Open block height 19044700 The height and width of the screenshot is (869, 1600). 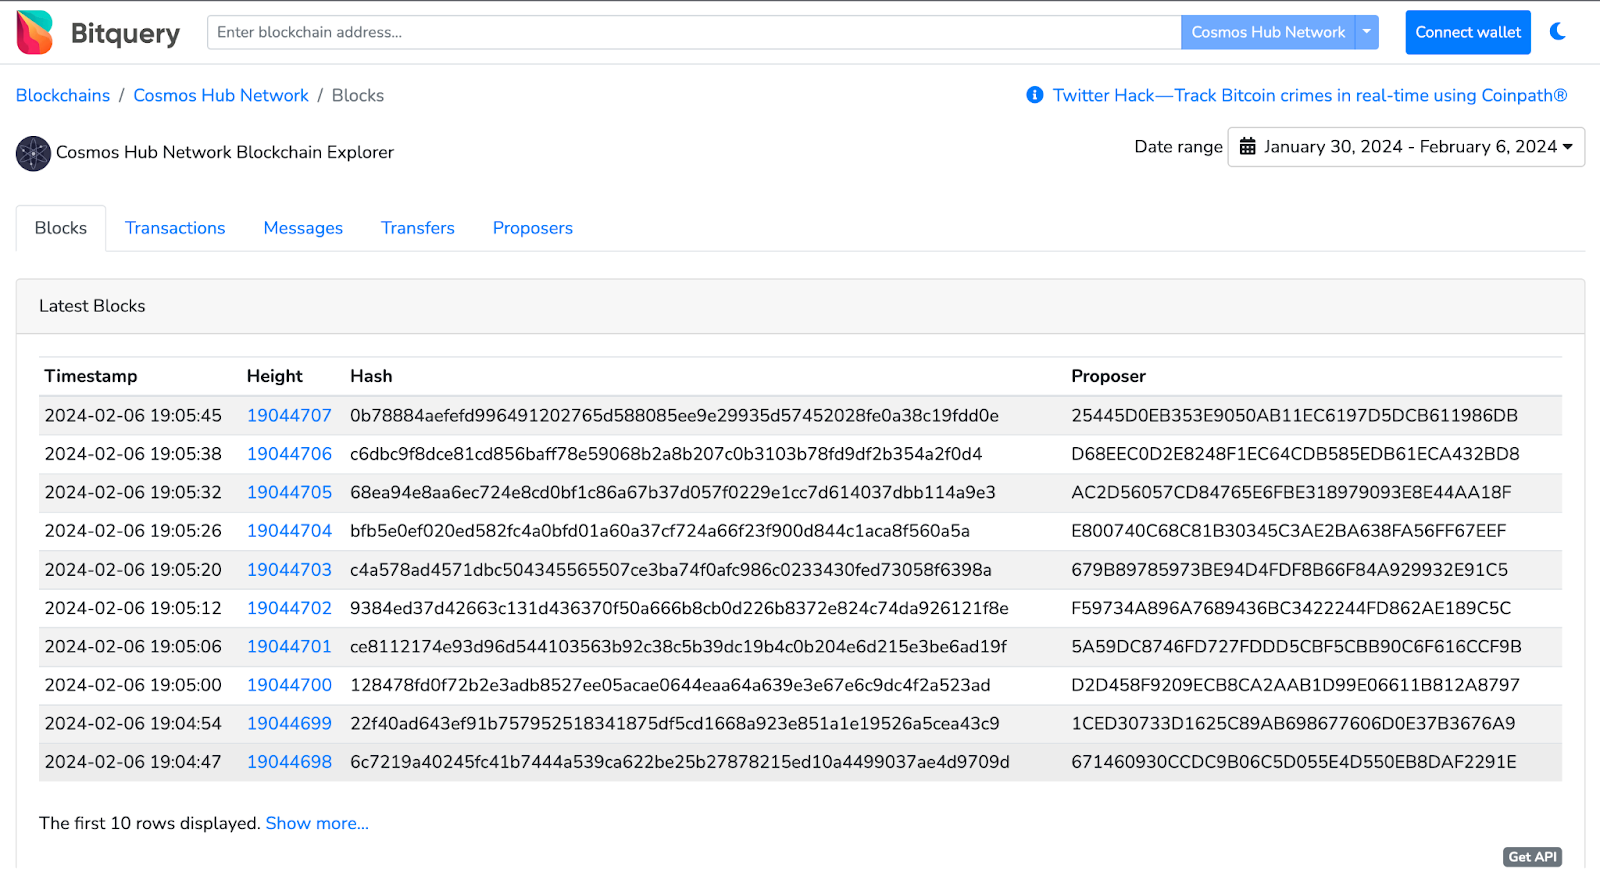(x=289, y=685)
